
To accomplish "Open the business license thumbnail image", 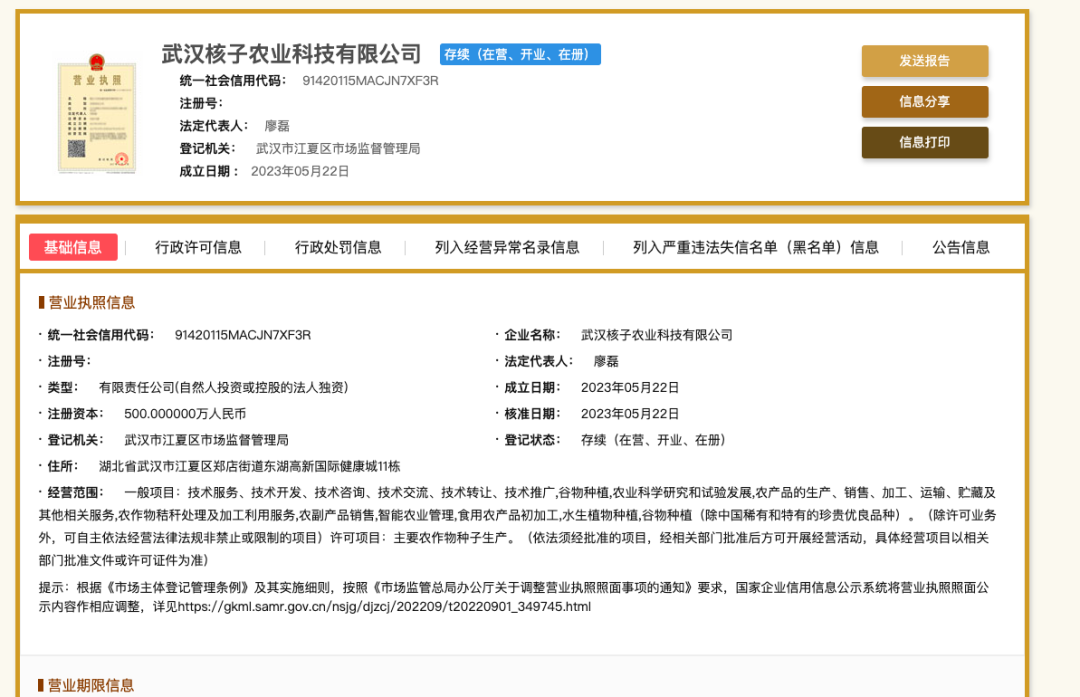I will [96, 113].
